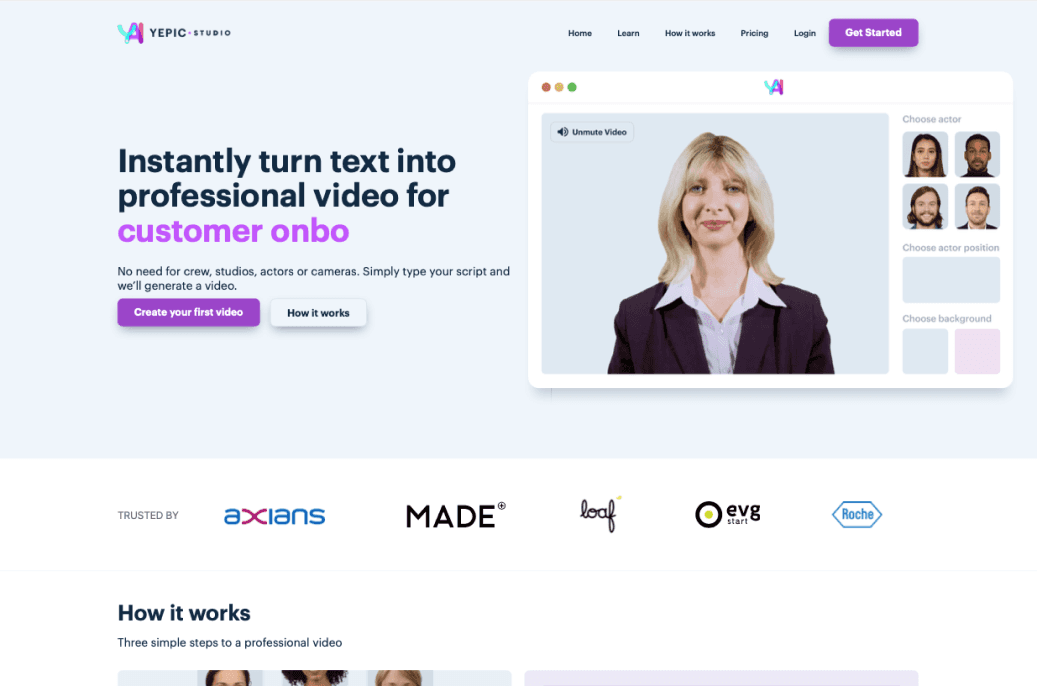Click the How it works button below the headline
The image size is (1037, 686).
point(318,313)
